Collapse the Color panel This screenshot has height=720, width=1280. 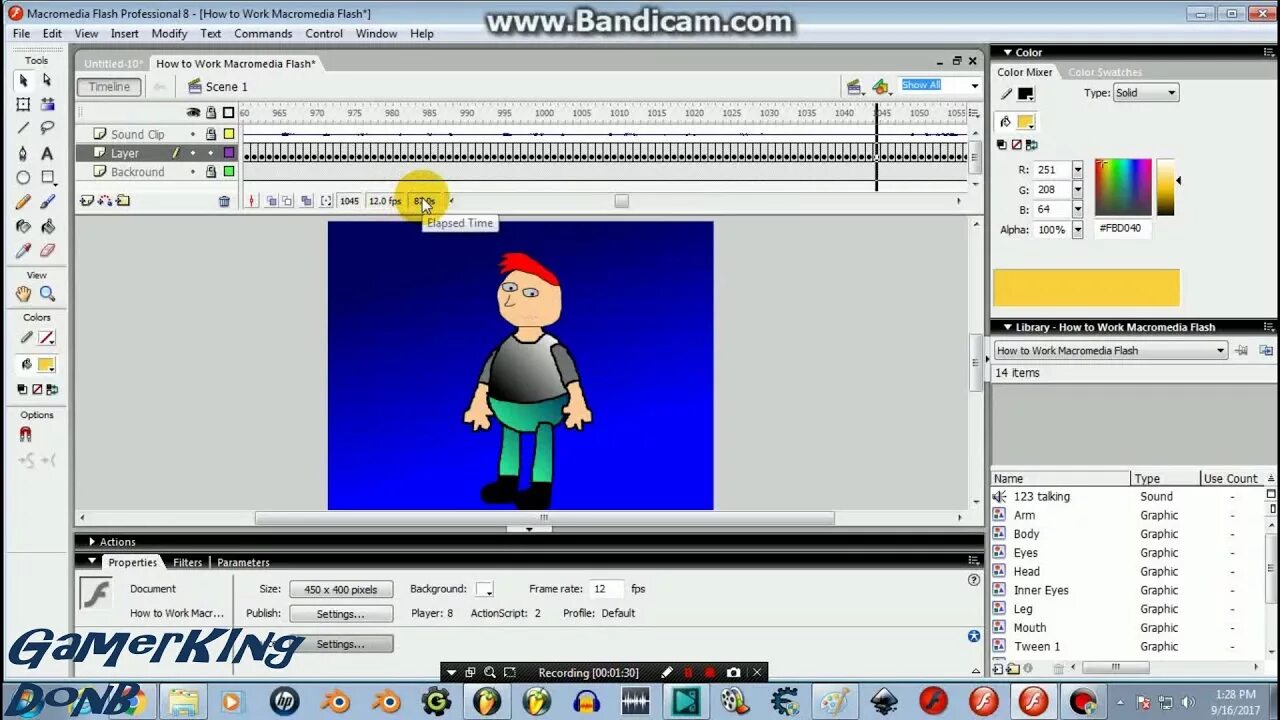click(x=1006, y=52)
